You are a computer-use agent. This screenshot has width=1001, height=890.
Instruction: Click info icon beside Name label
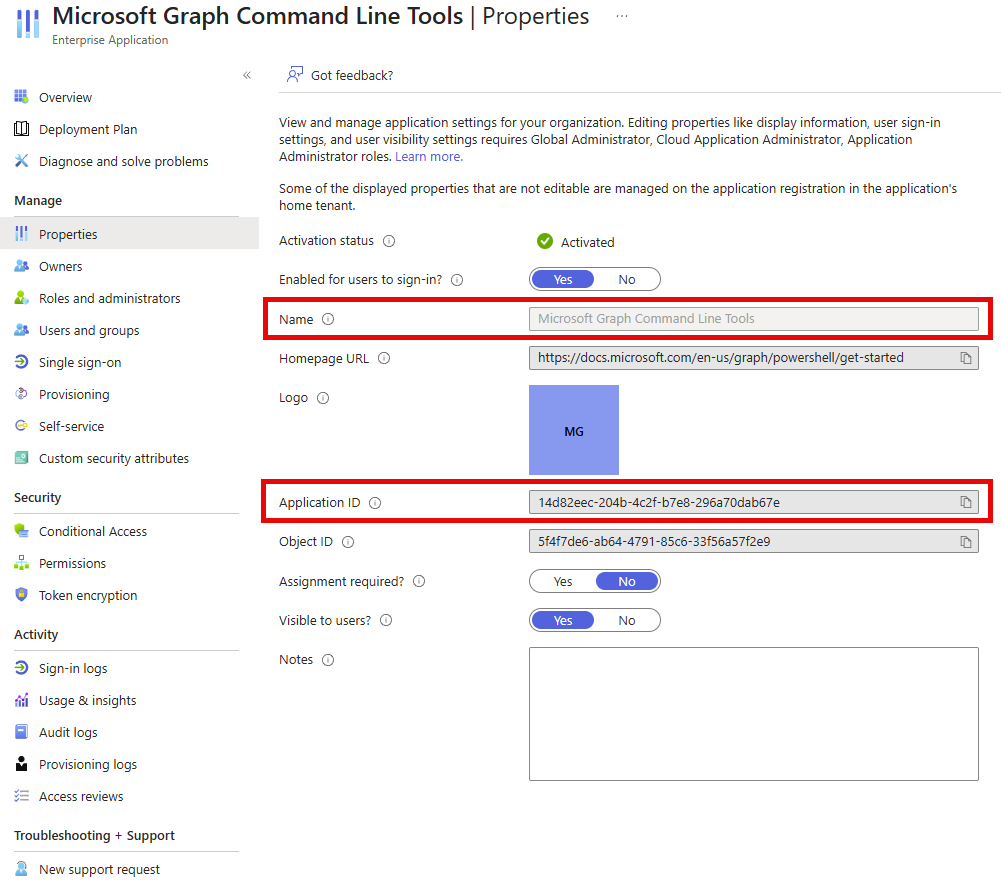[327, 319]
